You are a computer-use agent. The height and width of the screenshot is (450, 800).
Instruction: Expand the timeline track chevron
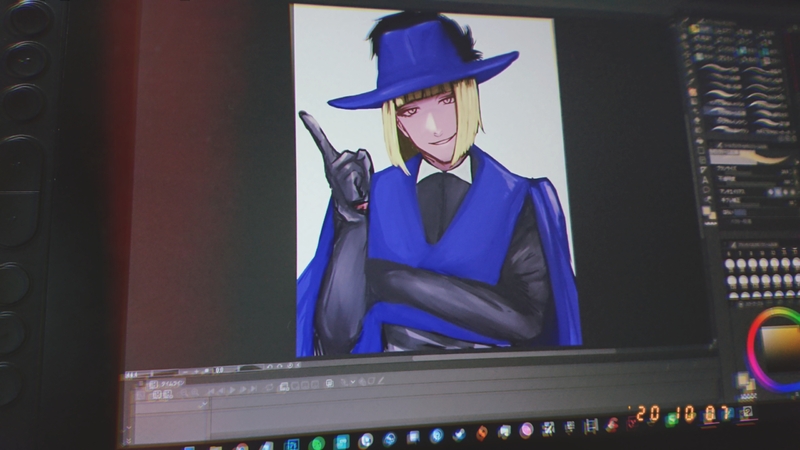coord(204,404)
